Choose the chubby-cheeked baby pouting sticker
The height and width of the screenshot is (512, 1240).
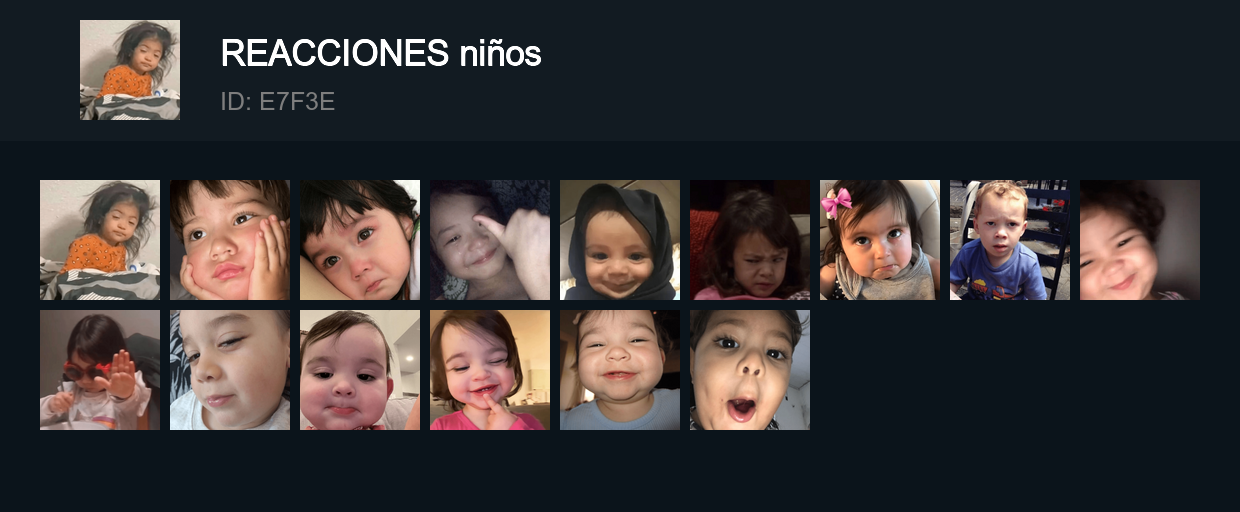[360, 370]
